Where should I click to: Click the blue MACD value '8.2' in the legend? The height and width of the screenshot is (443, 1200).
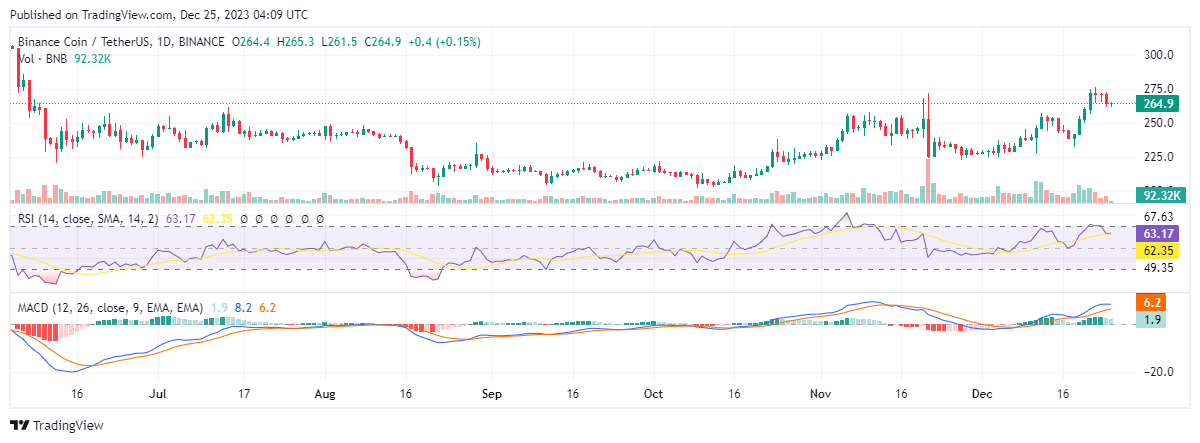[x=243, y=307]
